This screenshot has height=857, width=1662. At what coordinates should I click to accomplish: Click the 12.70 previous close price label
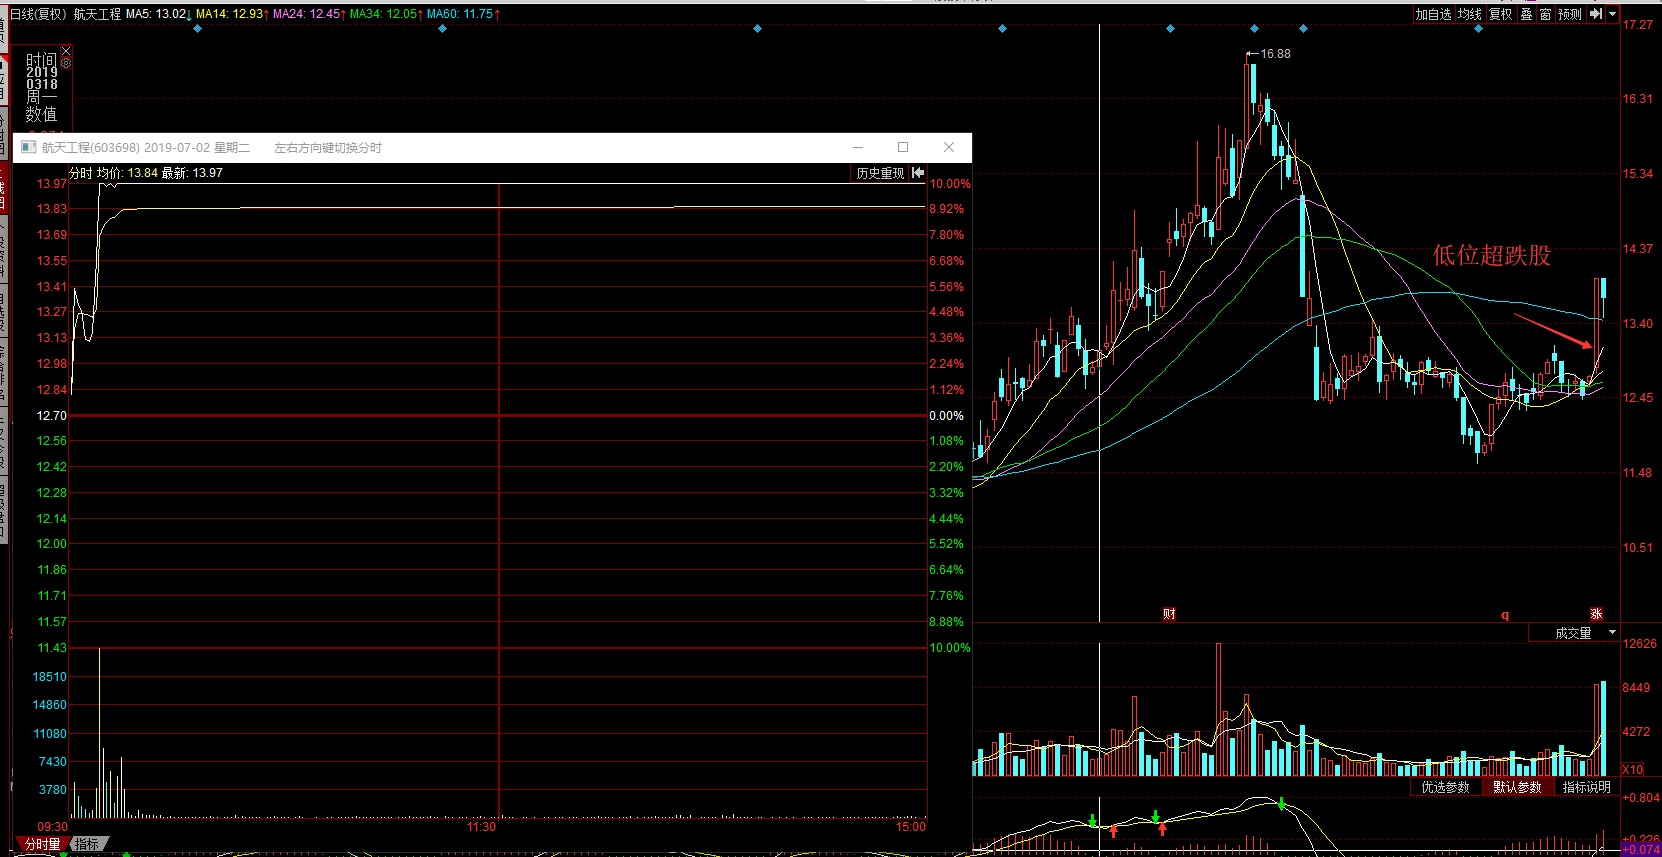[52, 416]
